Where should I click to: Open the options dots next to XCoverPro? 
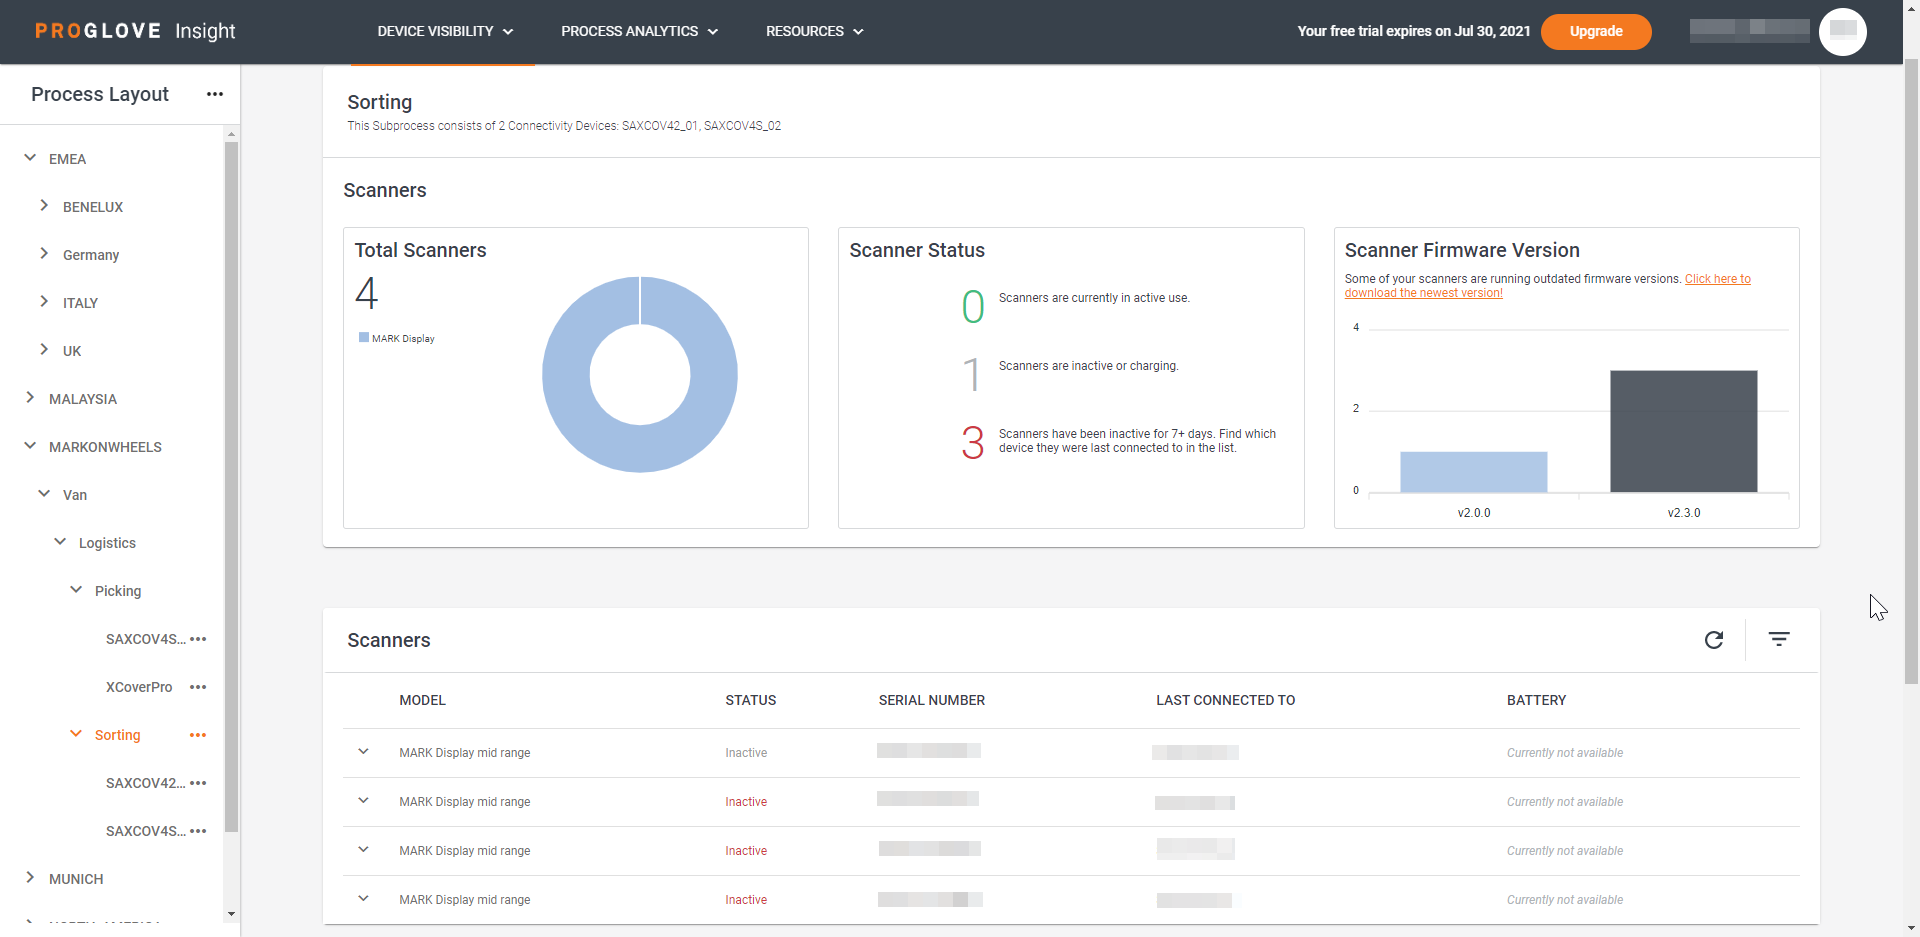point(198,687)
